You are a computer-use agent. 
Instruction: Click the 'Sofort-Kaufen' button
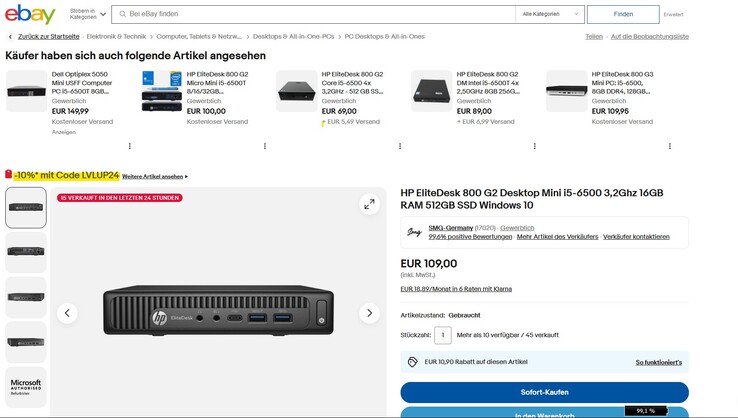pos(544,392)
